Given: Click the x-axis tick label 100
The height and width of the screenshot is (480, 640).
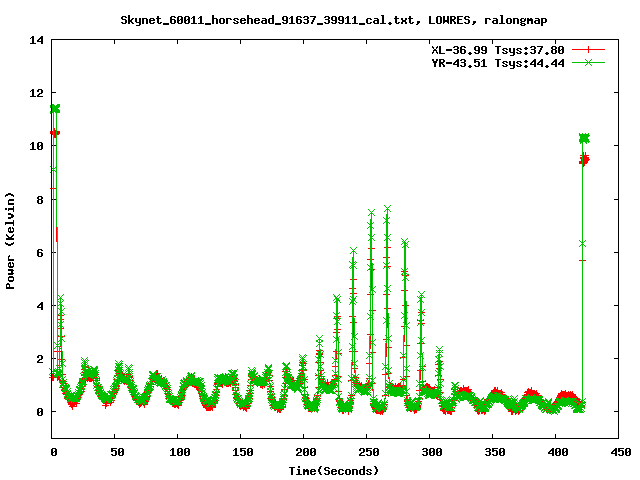Looking at the screenshot, I should [x=180, y=452].
